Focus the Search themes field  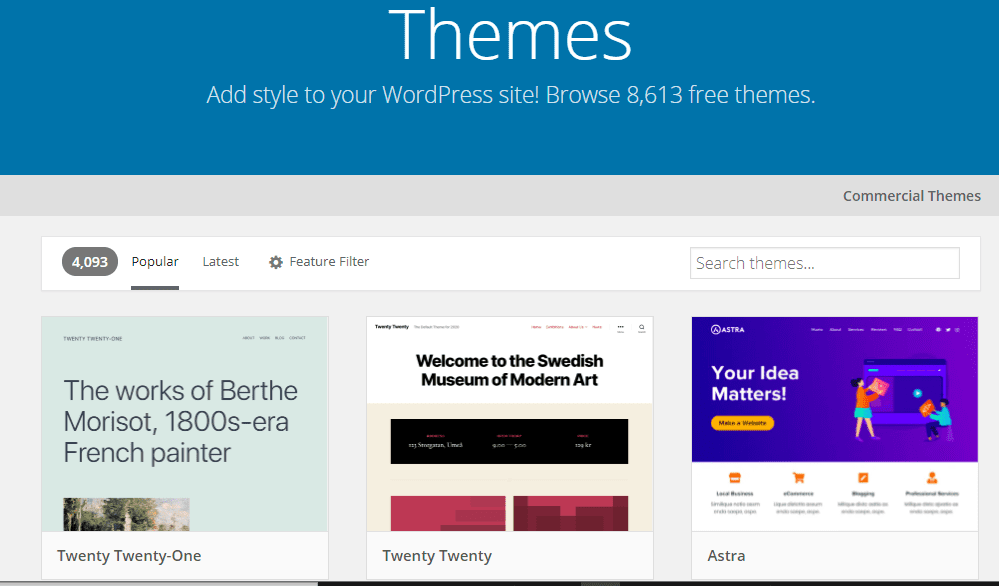tap(824, 263)
